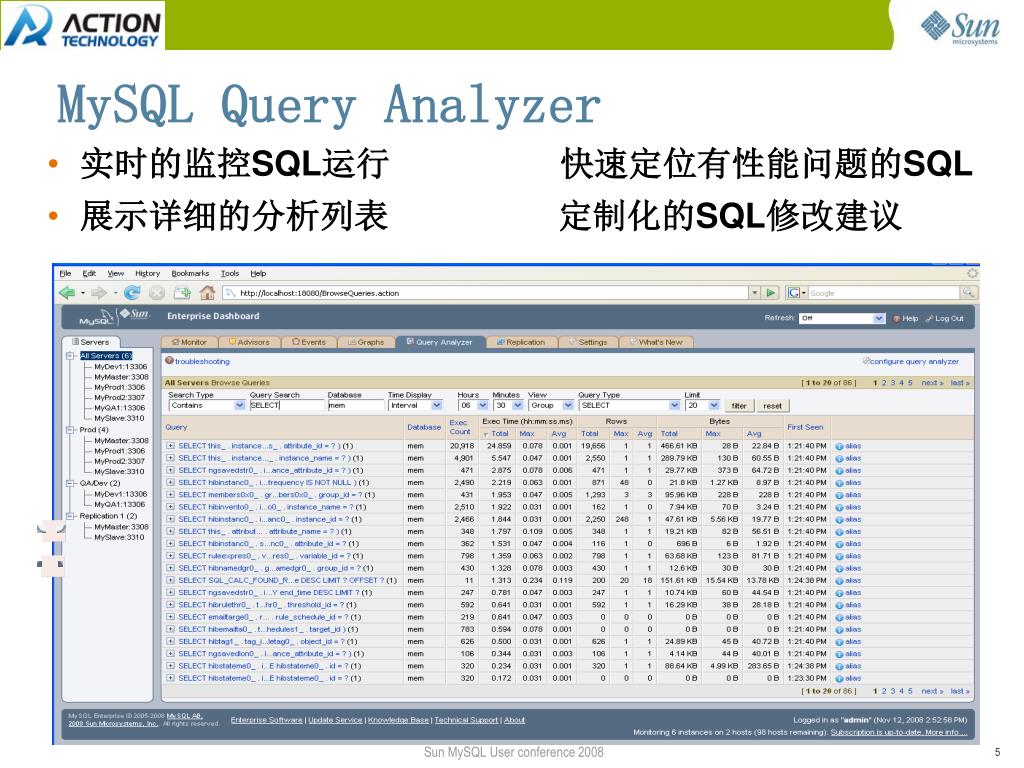This screenshot has width=1024, height=768.
Task: Open the Hours dropdown
Action: [x=473, y=406]
